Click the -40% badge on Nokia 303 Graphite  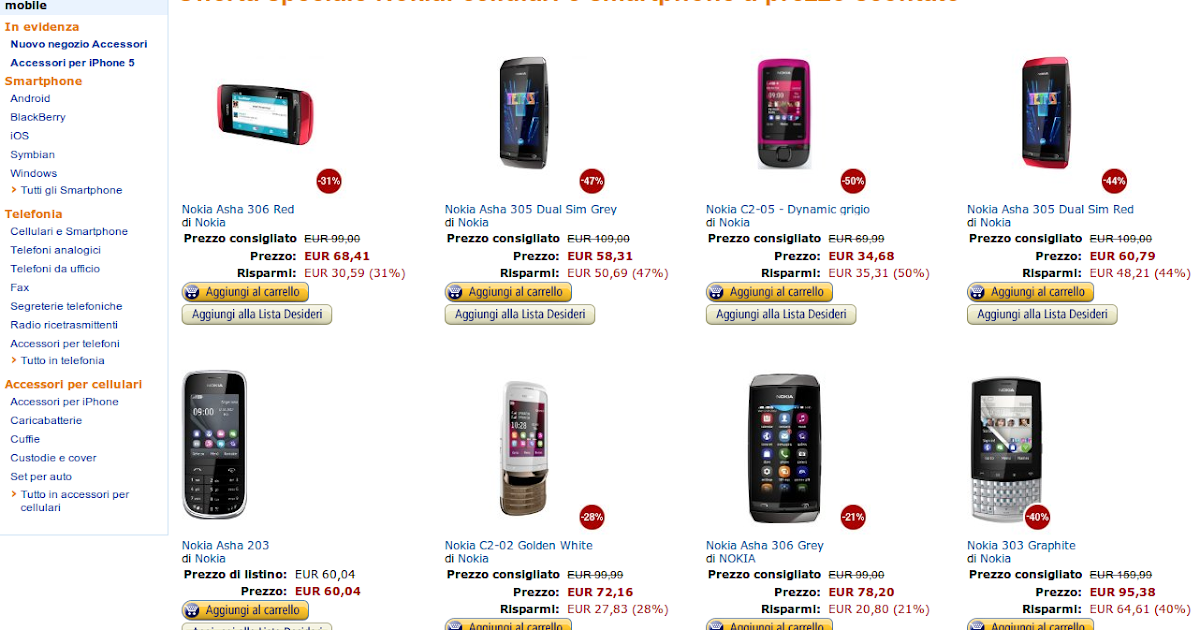click(1037, 517)
